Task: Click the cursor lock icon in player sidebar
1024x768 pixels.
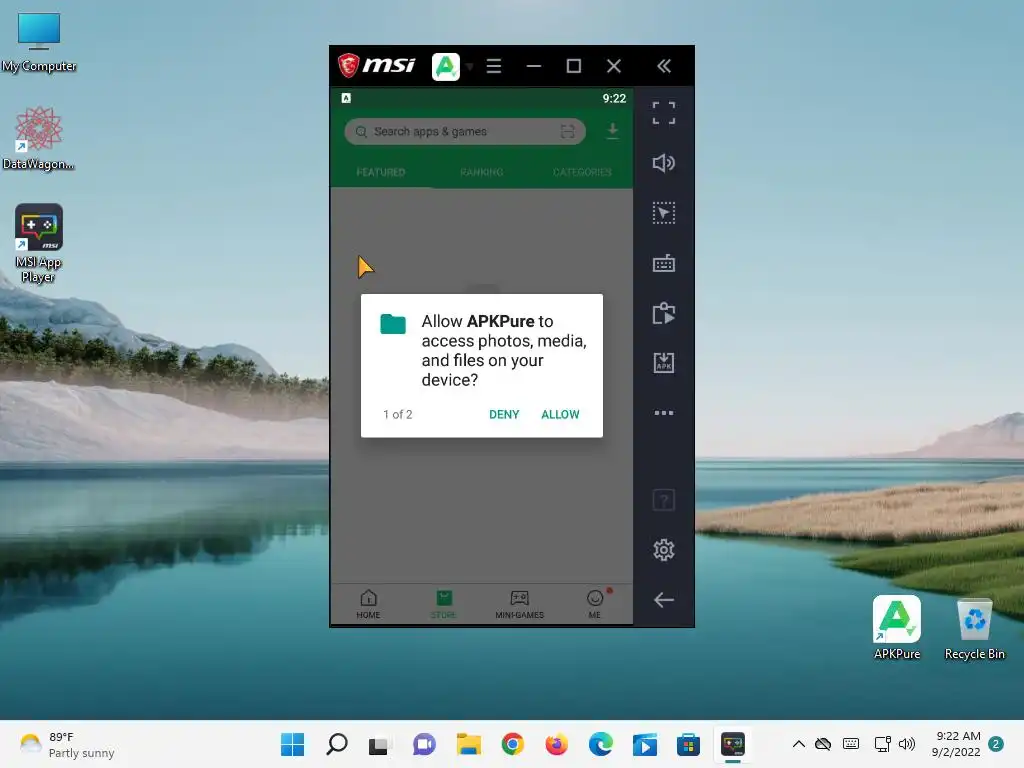Action: [x=664, y=213]
